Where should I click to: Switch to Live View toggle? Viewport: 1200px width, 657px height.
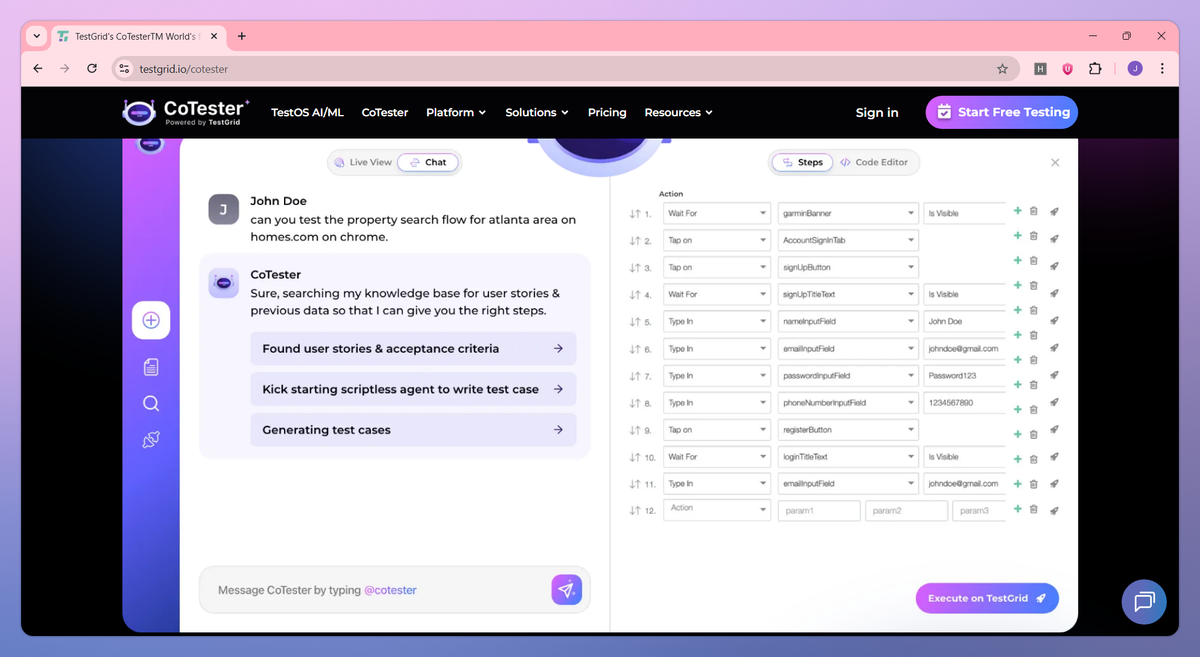(x=362, y=162)
